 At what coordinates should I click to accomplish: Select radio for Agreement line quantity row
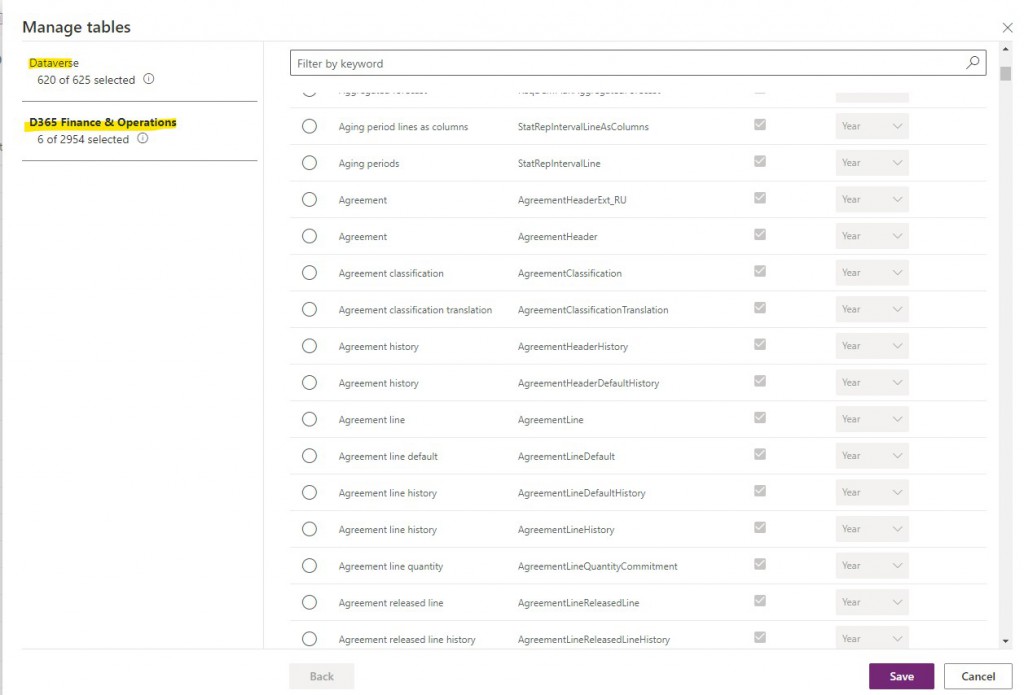coord(310,565)
